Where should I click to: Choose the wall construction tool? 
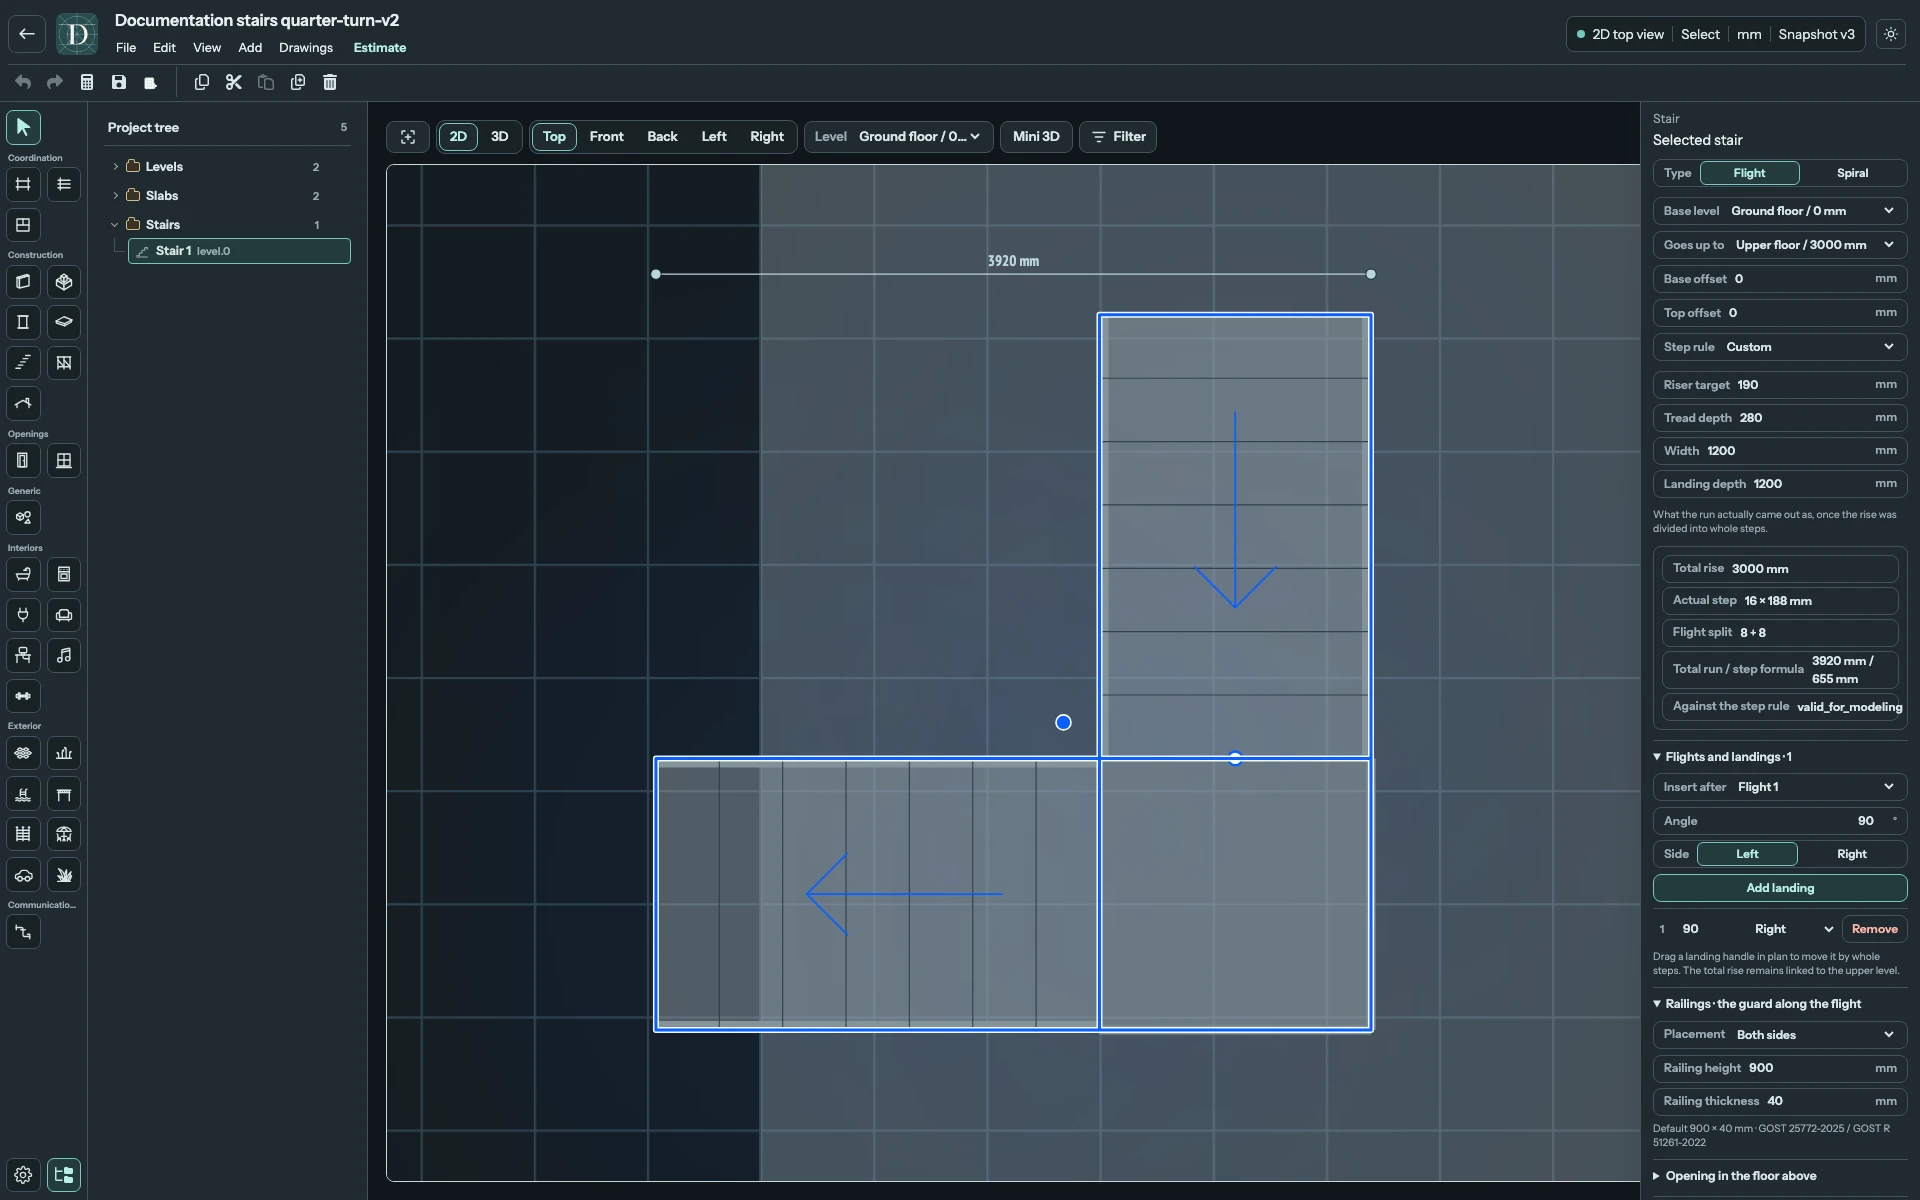pyautogui.click(x=23, y=282)
